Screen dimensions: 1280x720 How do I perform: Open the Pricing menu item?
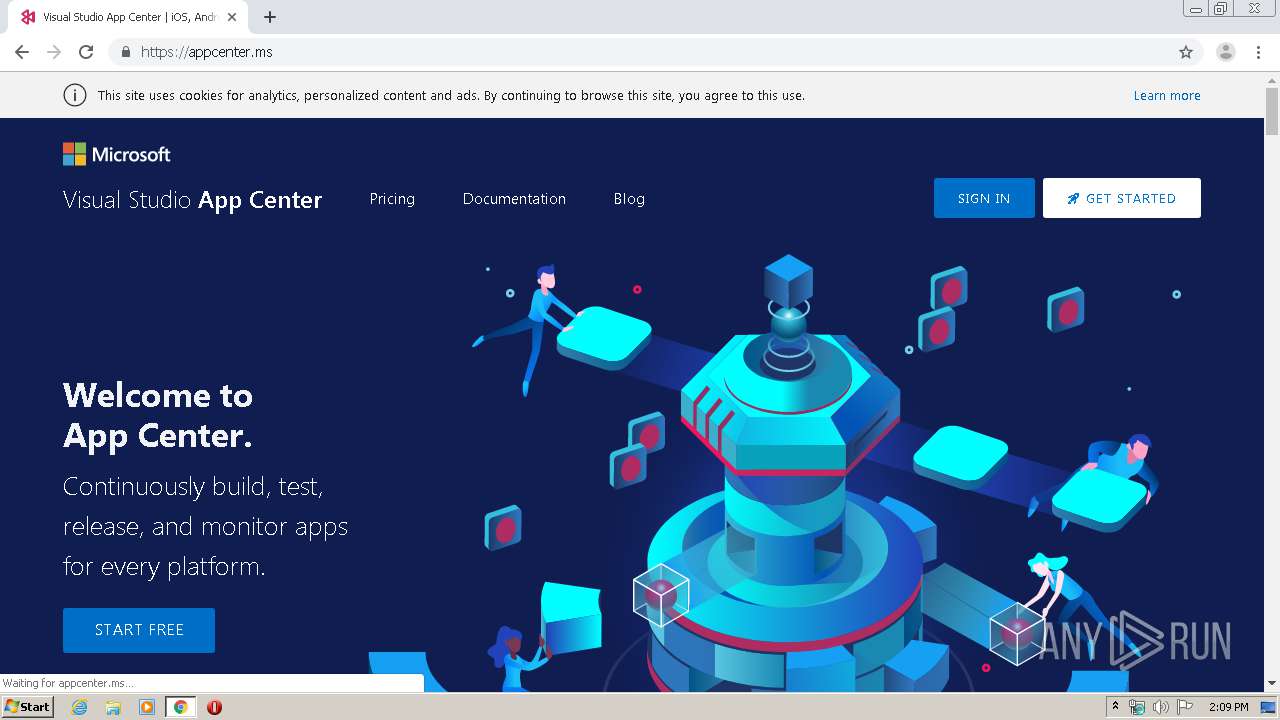coord(392,199)
